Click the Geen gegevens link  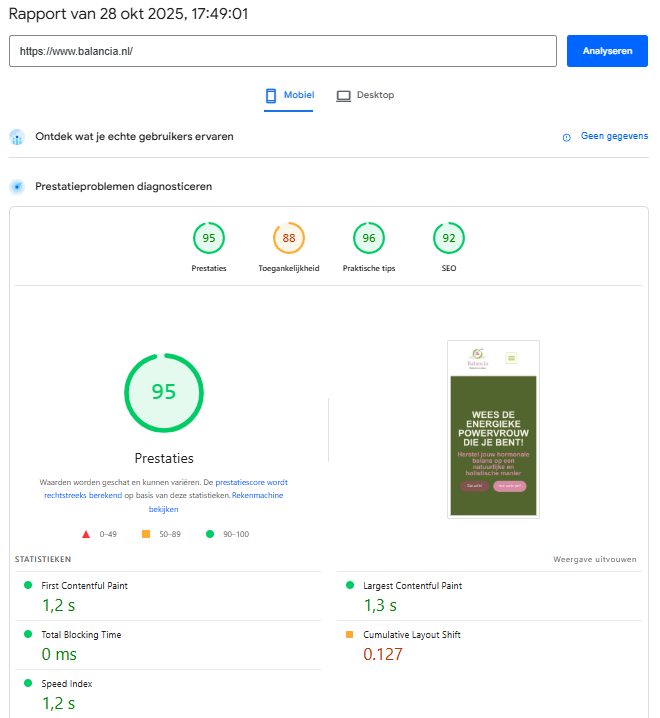coord(614,136)
